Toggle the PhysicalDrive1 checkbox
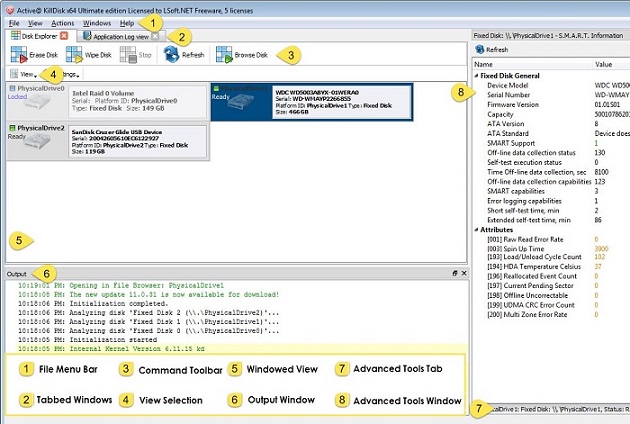Image resolution: width=630 pixels, height=424 pixels. [216, 88]
